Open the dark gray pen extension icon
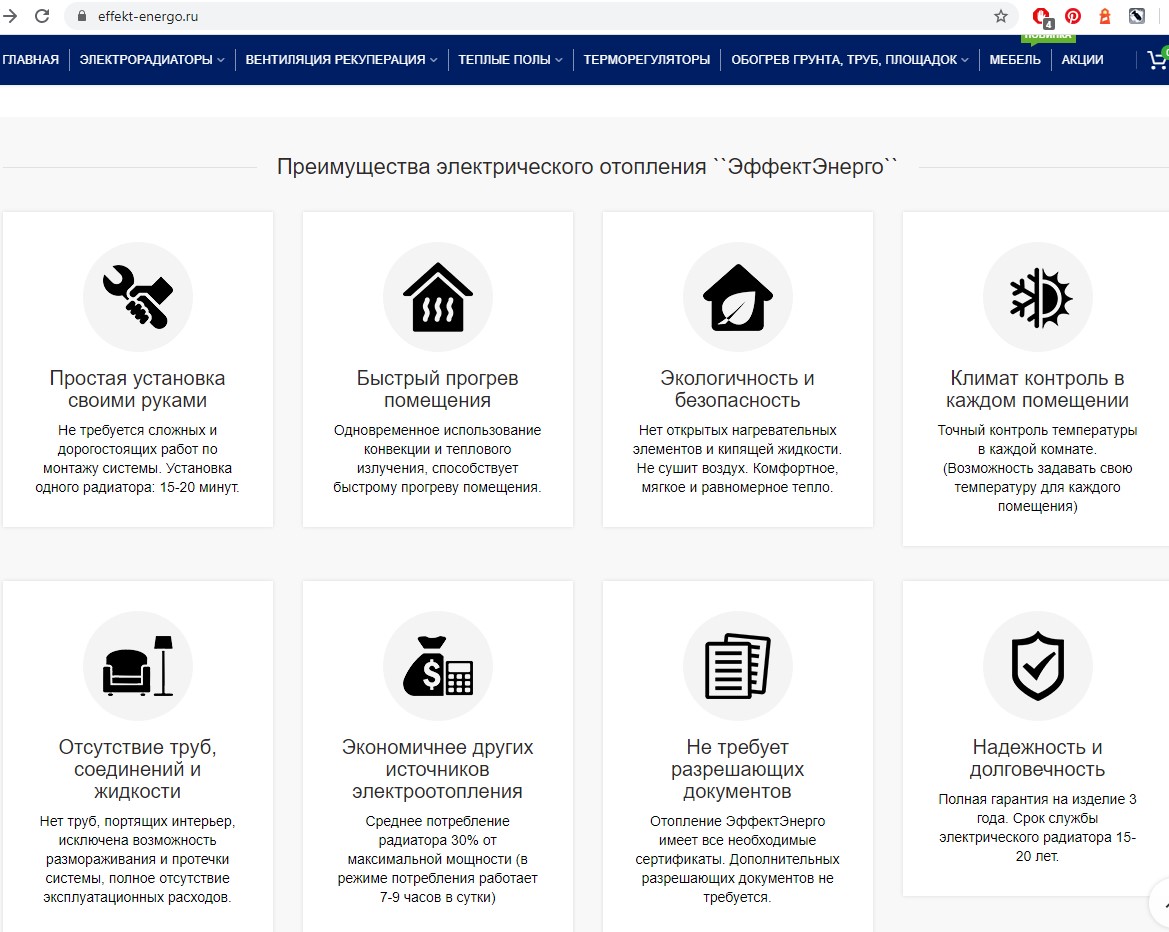The width and height of the screenshot is (1169, 932). pos(1137,16)
